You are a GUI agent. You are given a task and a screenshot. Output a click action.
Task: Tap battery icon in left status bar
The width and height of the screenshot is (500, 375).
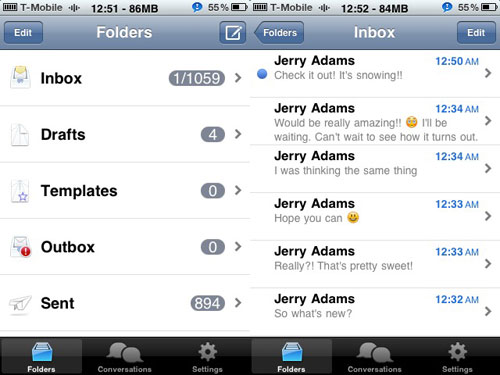pos(239,7)
